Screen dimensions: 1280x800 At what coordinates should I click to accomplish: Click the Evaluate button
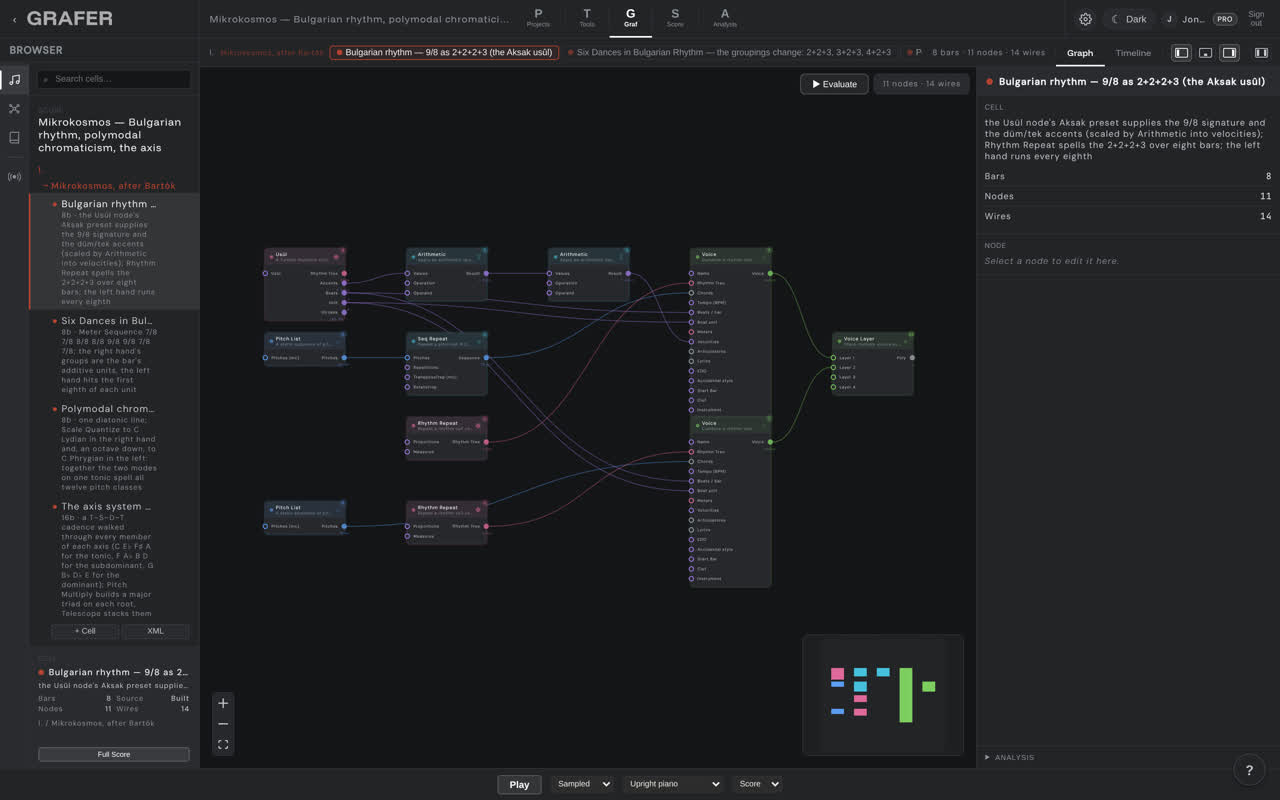[834, 84]
